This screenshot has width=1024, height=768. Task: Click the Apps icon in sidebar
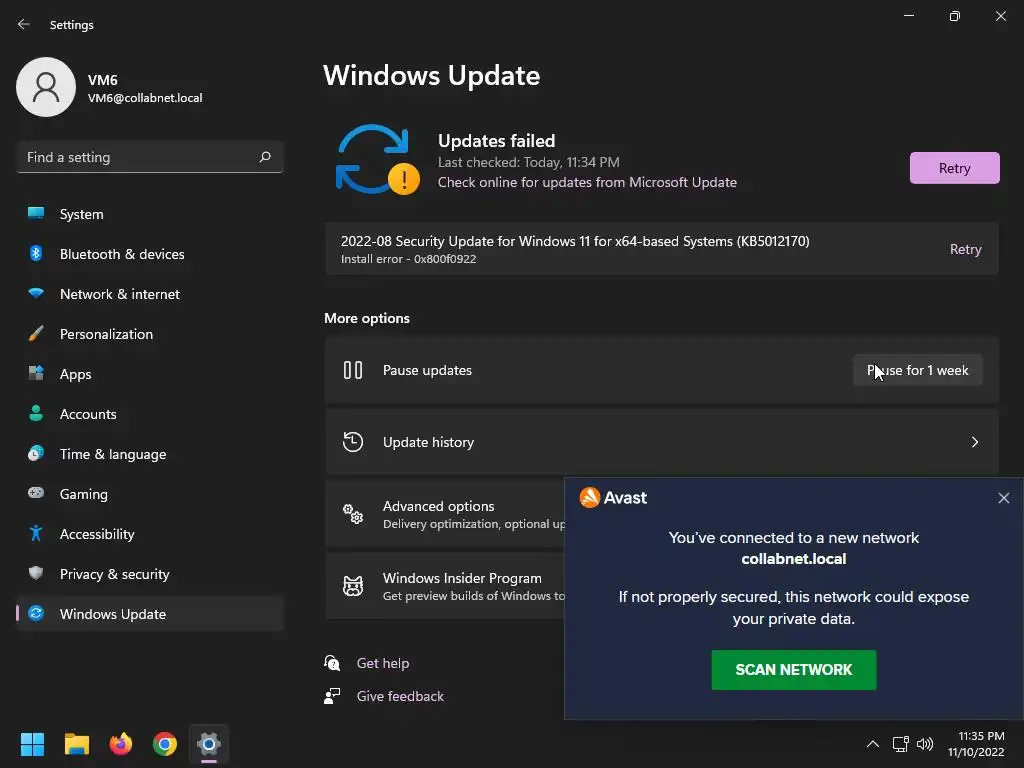36,374
